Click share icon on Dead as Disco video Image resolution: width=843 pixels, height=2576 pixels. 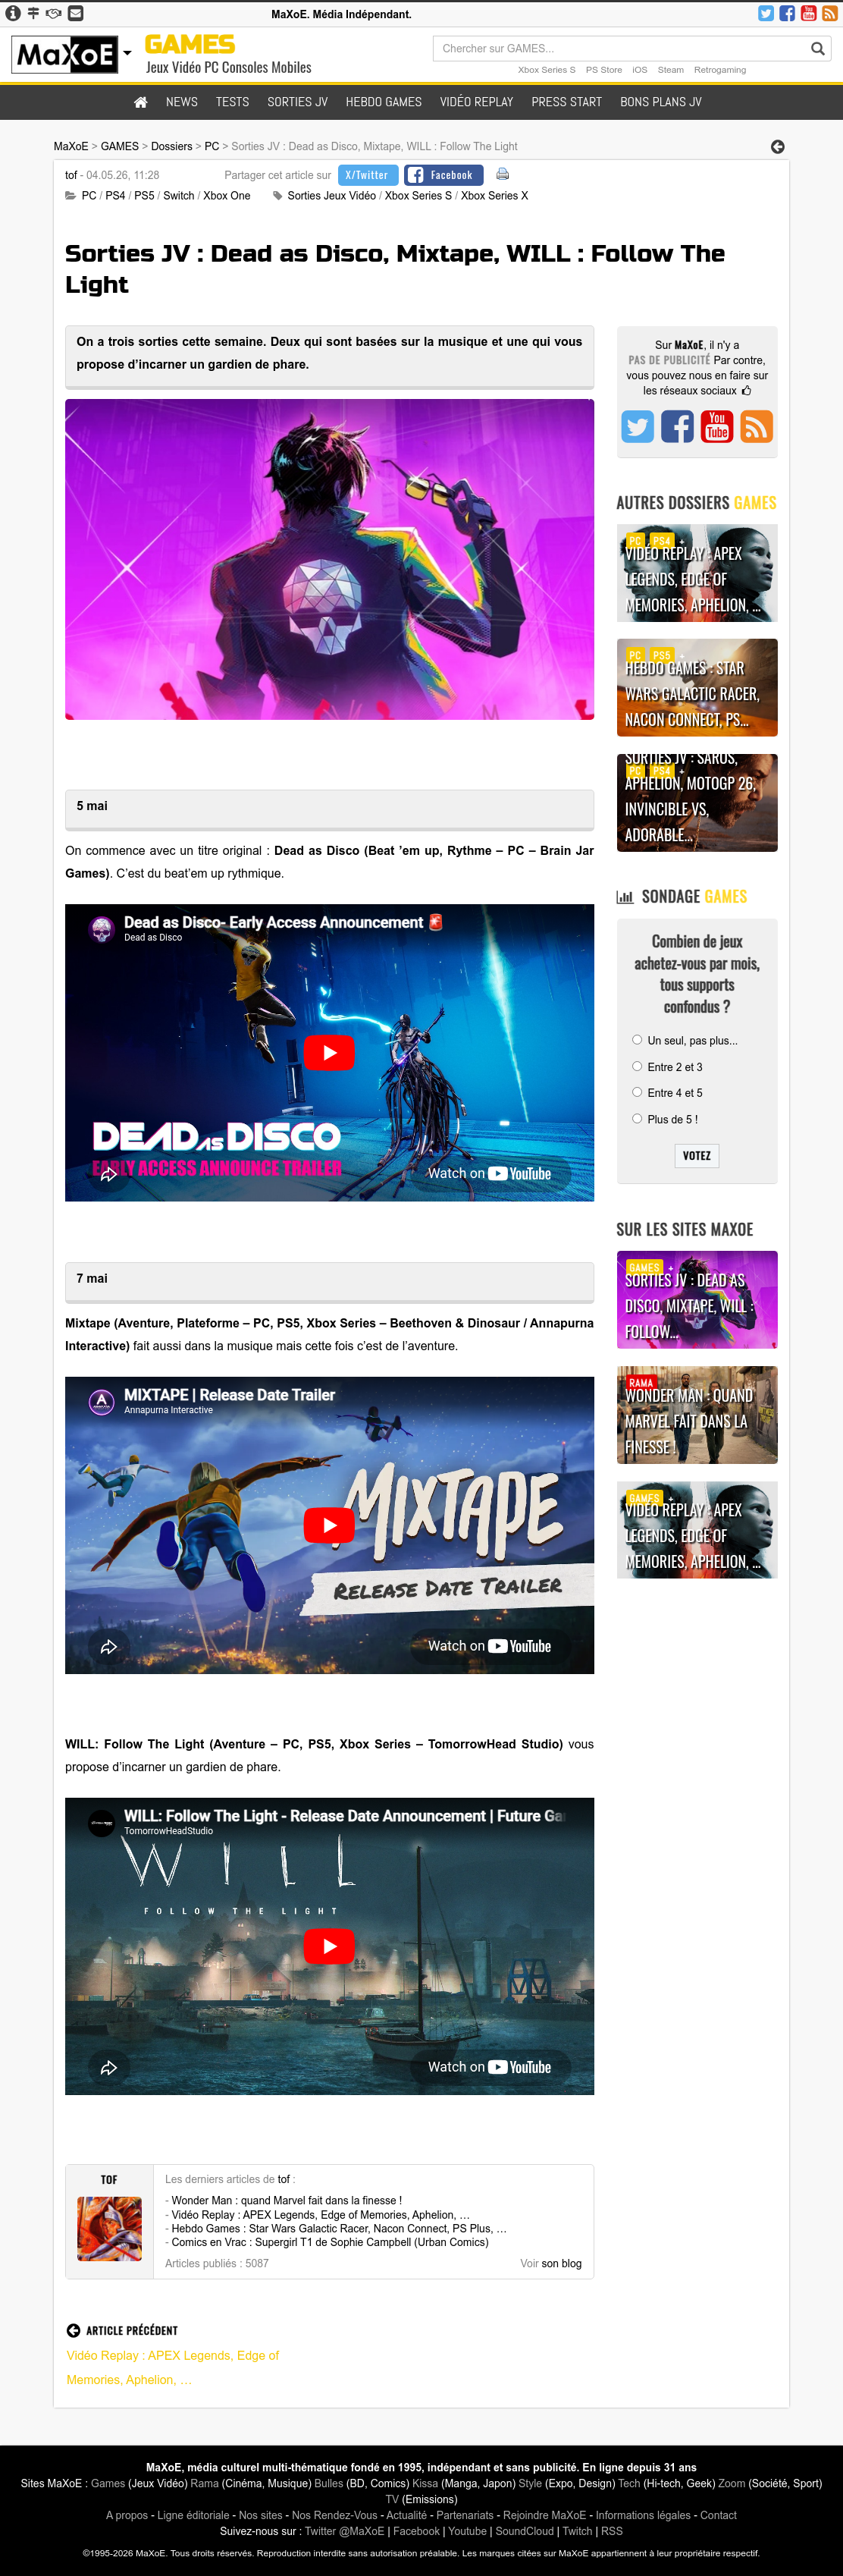tap(109, 1174)
